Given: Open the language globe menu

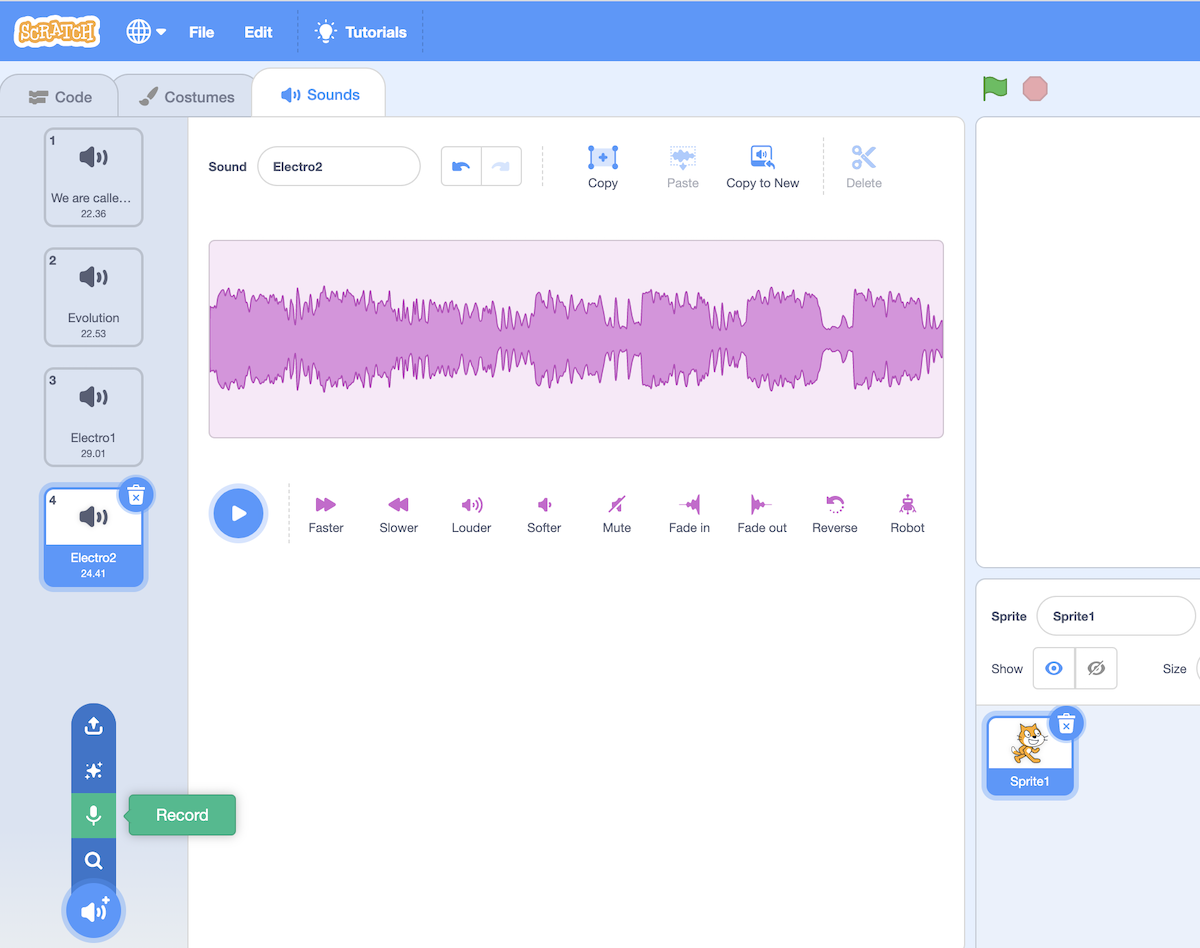Looking at the screenshot, I should pyautogui.click(x=146, y=32).
